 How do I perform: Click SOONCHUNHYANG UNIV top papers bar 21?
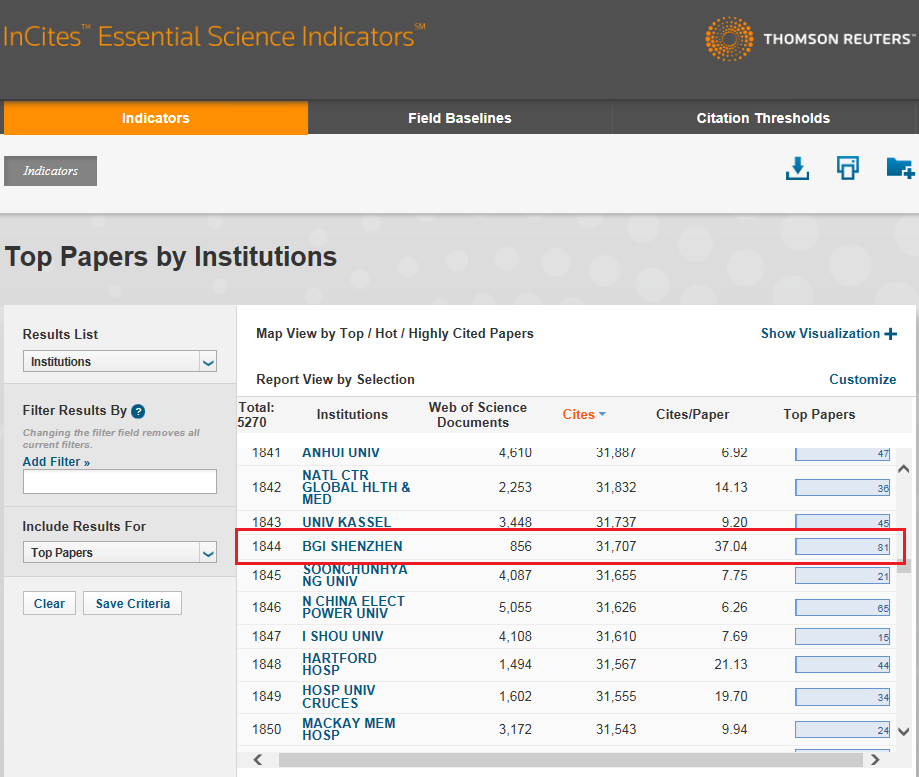(x=842, y=575)
